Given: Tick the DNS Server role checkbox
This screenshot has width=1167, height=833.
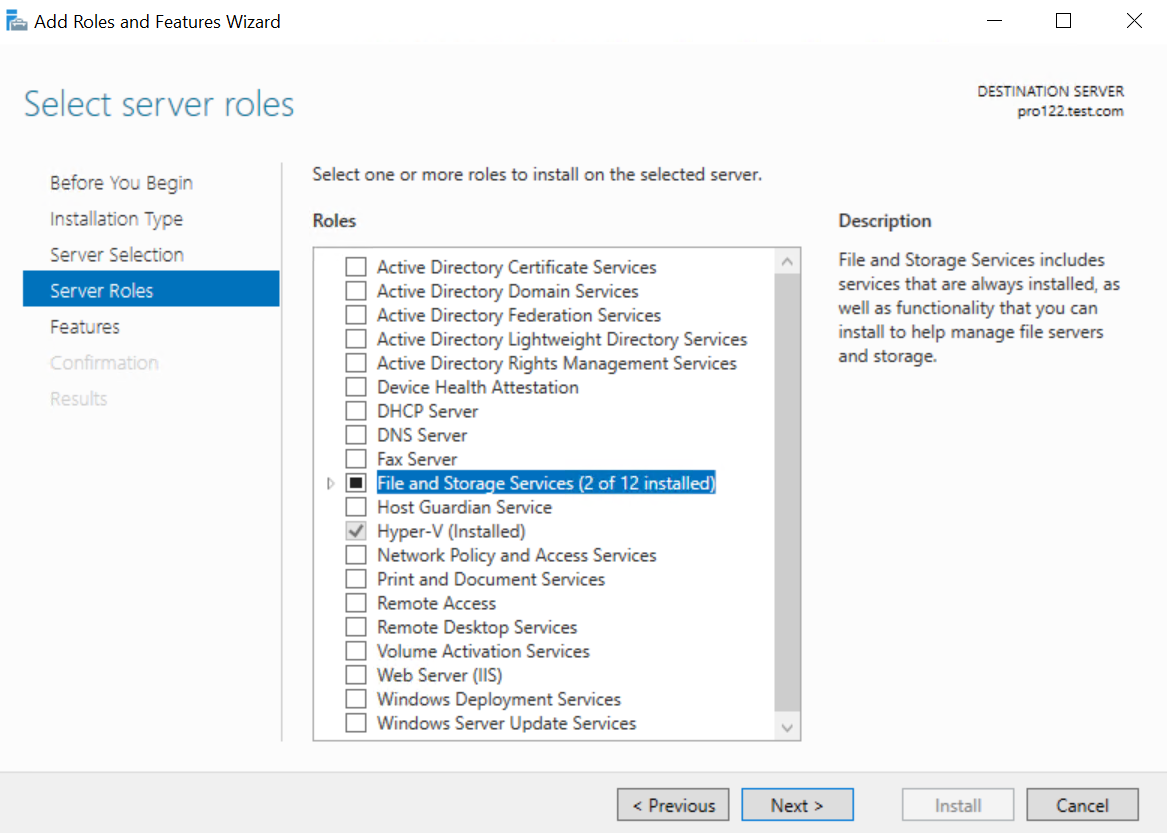Looking at the screenshot, I should [x=356, y=435].
